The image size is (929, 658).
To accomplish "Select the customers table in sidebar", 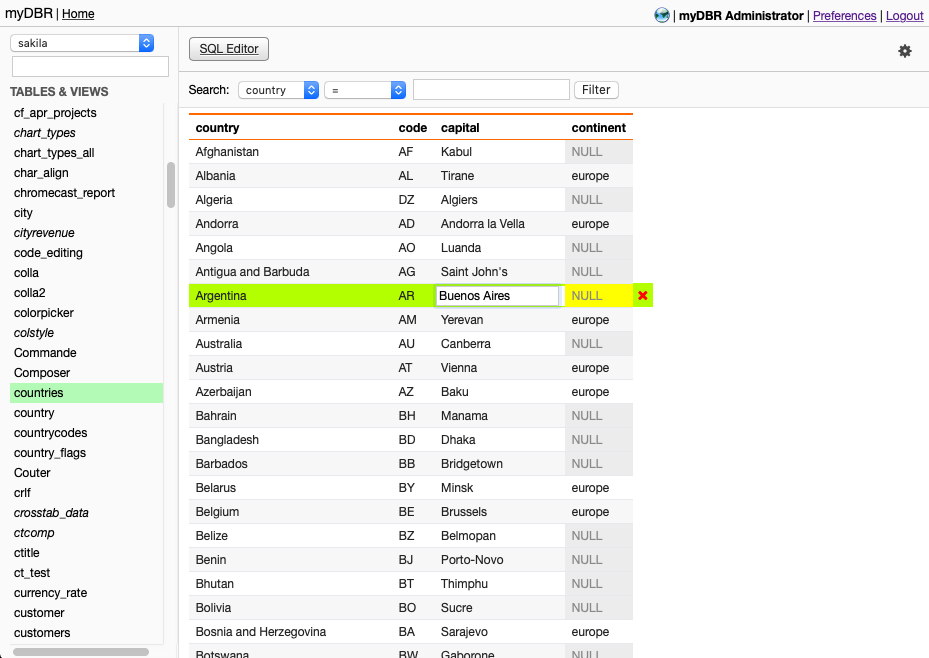I will pos(42,633).
